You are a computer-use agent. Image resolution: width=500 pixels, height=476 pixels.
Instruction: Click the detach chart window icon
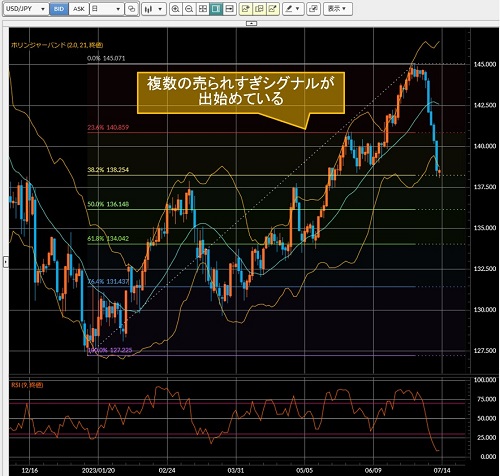(x=313, y=9)
